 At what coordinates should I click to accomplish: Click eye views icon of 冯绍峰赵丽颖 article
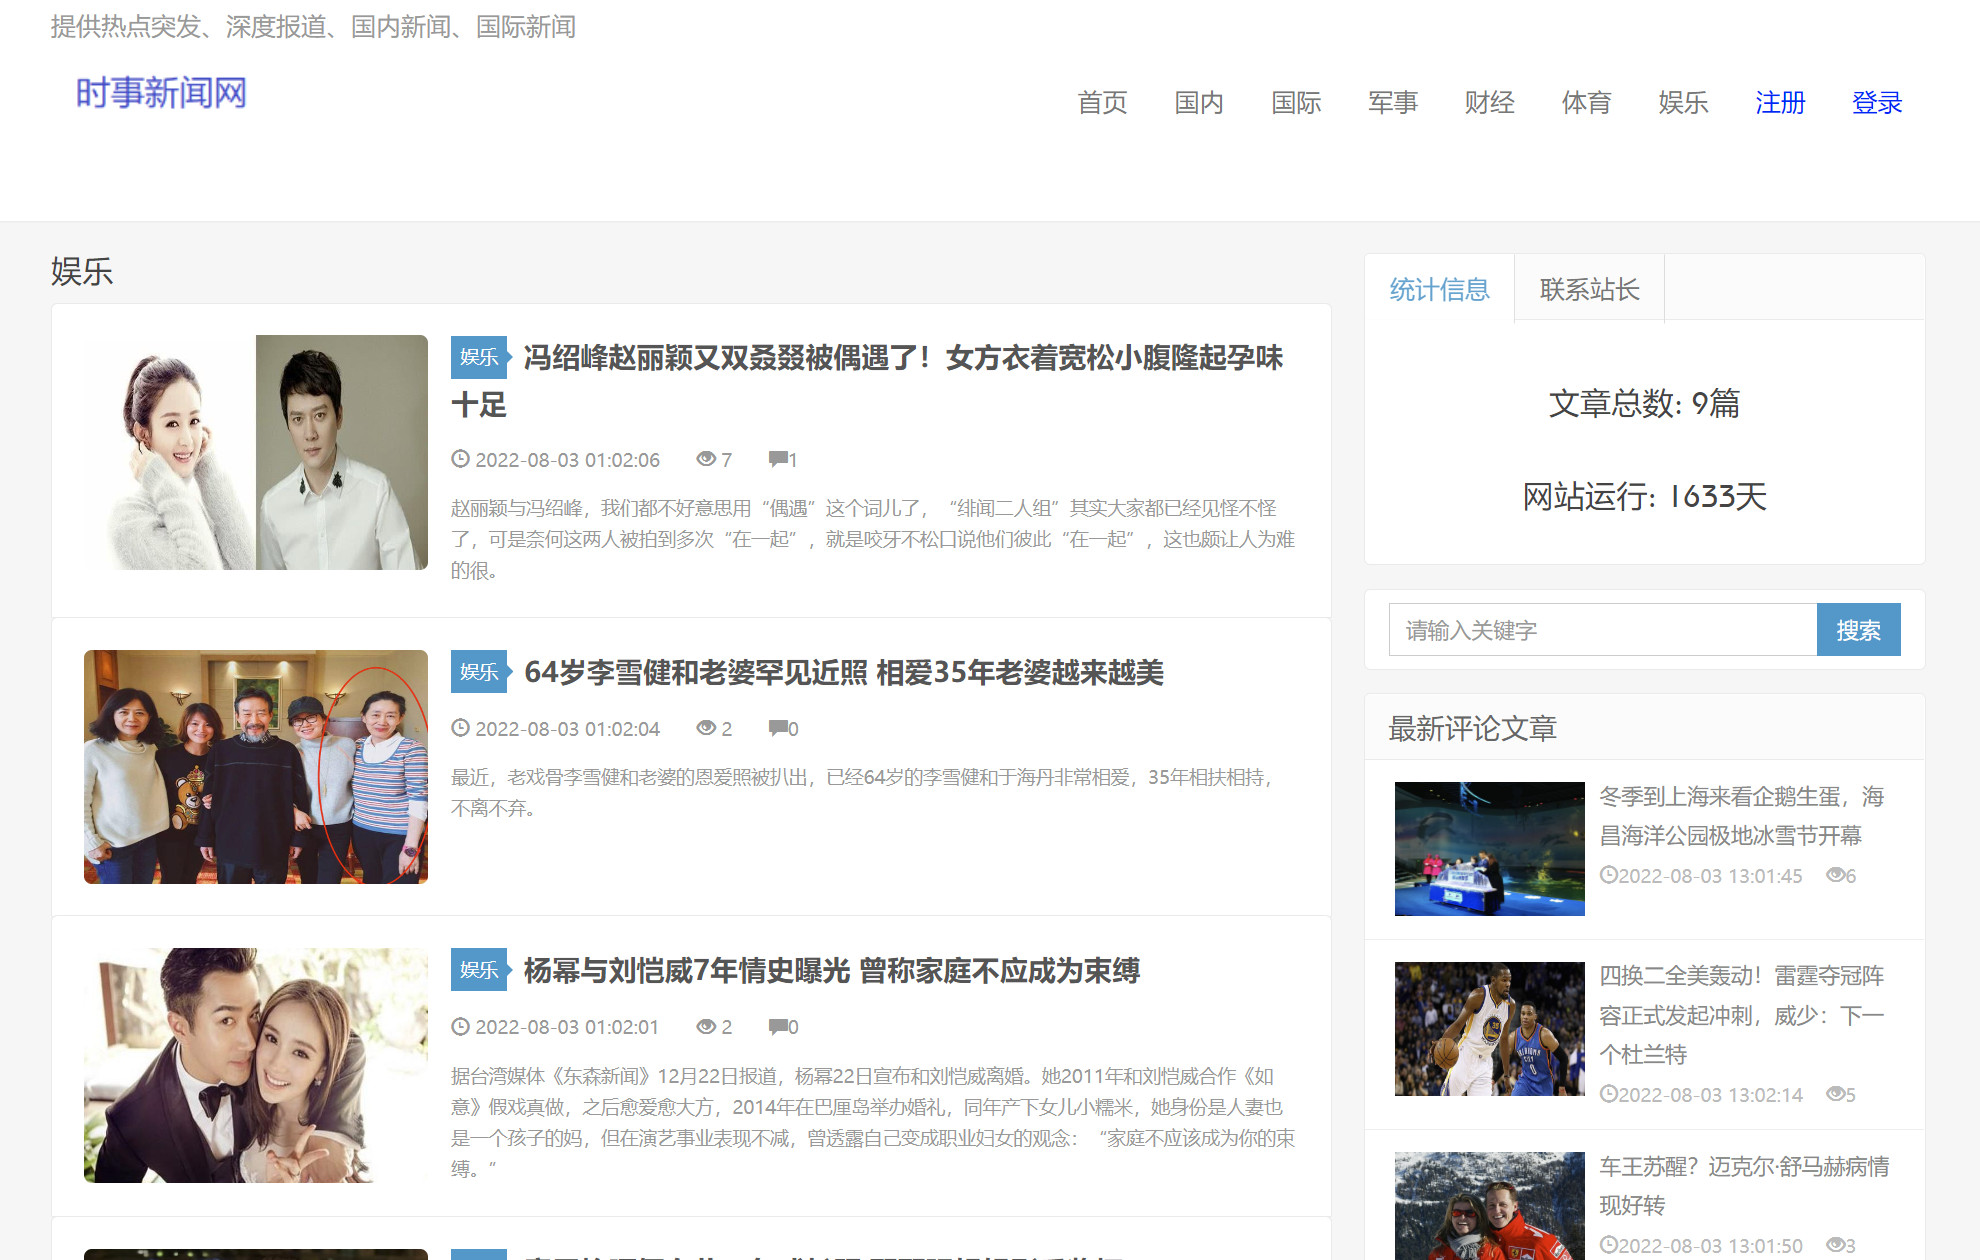click(706, 459)
